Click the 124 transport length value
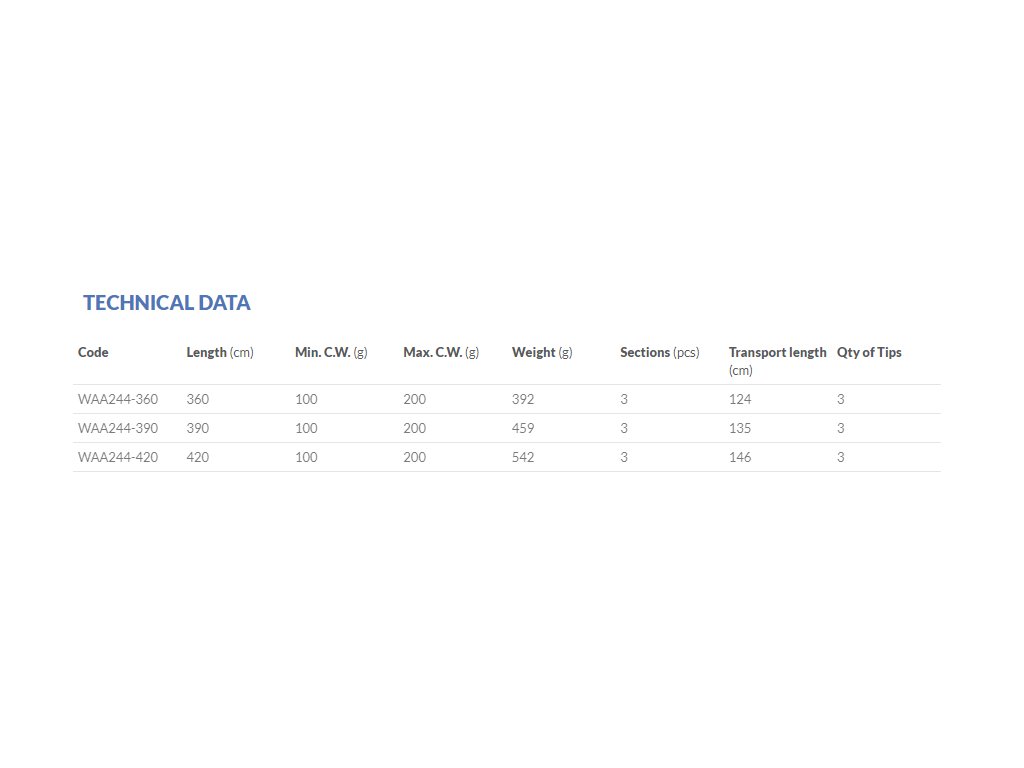The width and height of the screenshot is (1024, 768). pyautogui.click(x=740, y=399)
